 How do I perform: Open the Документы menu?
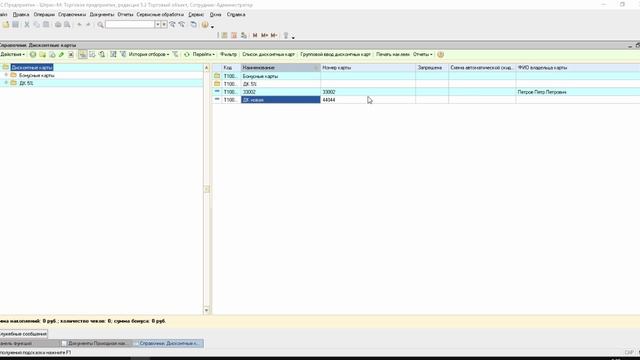pyautogui.click(x=102, y=14)
